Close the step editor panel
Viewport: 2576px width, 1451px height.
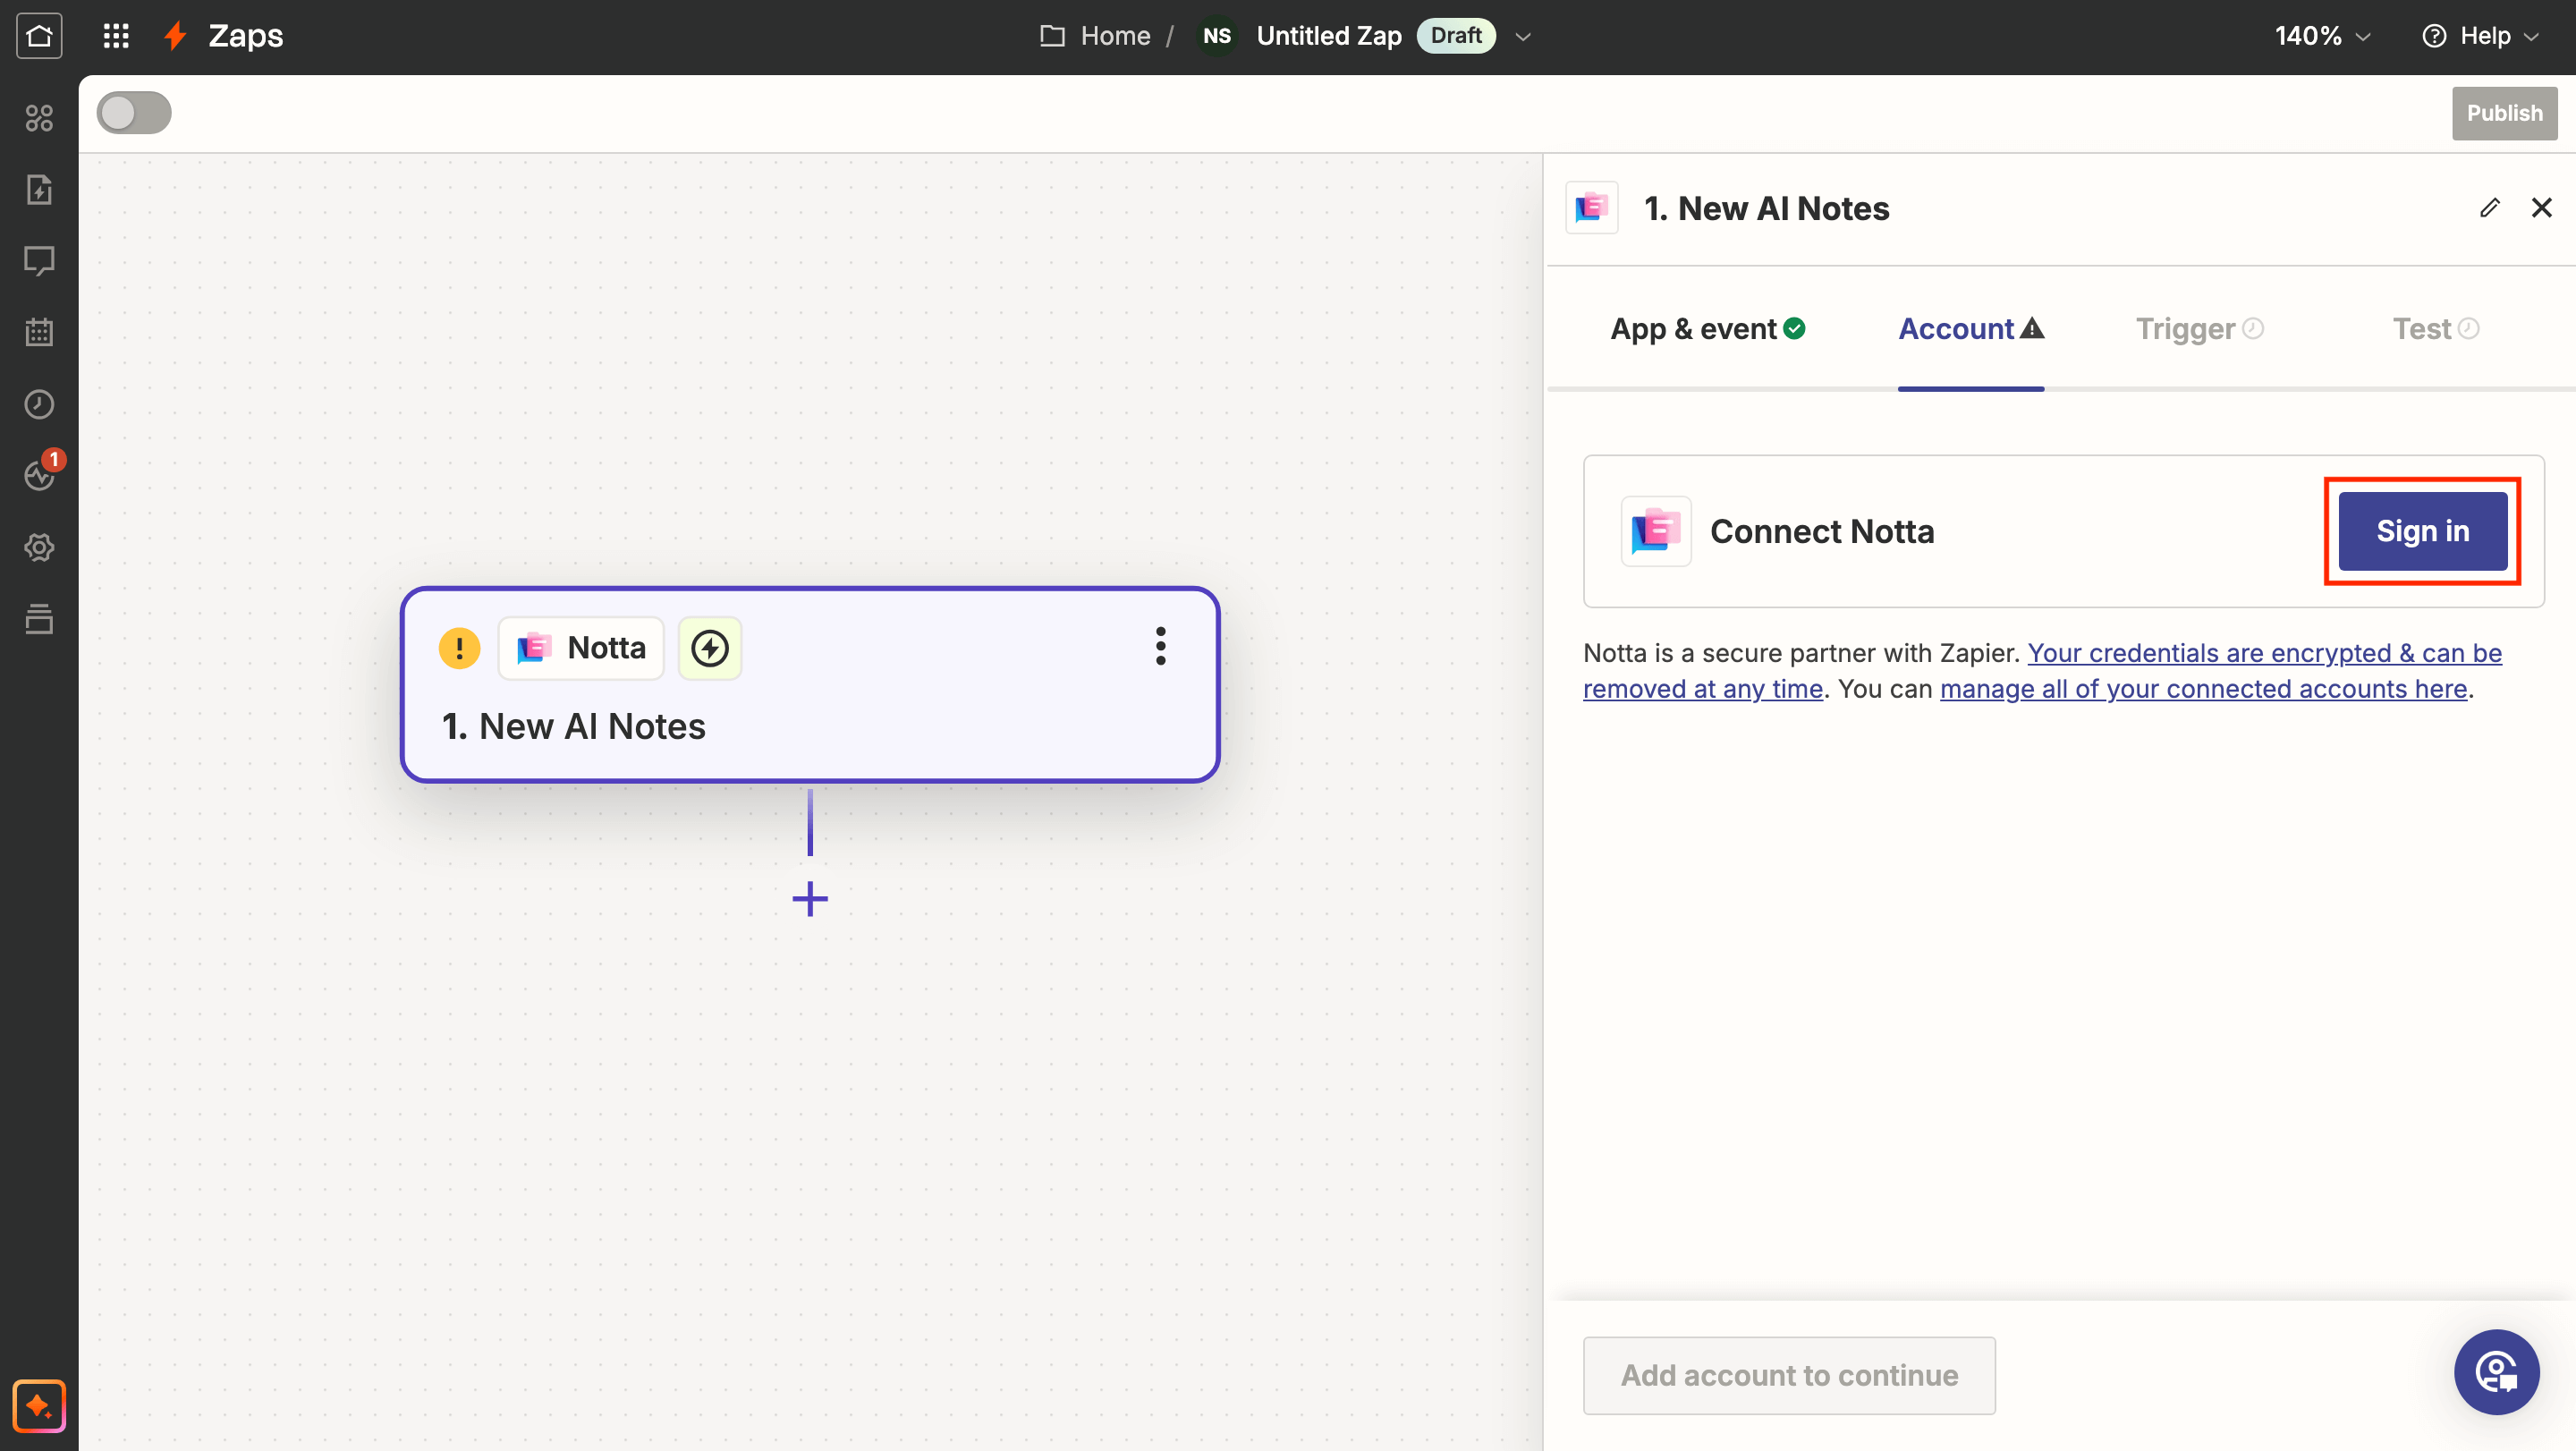[2541, 208]
